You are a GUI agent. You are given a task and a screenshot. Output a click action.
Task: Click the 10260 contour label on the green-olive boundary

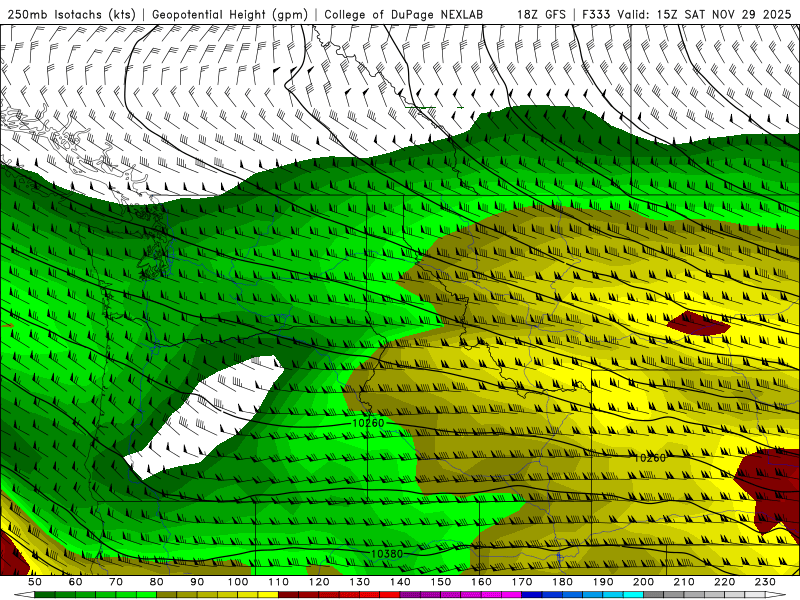coord(368,423)
